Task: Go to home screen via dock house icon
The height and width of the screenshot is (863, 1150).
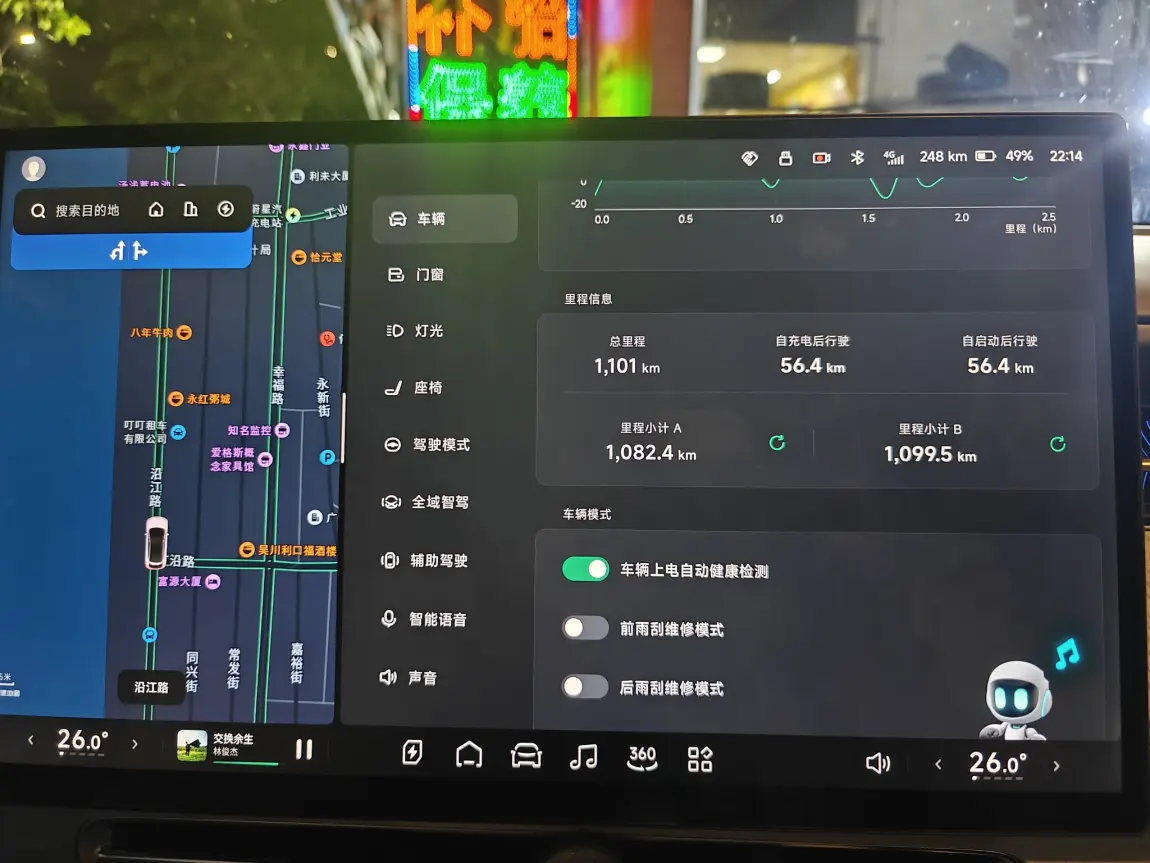Action: [469, 754]
